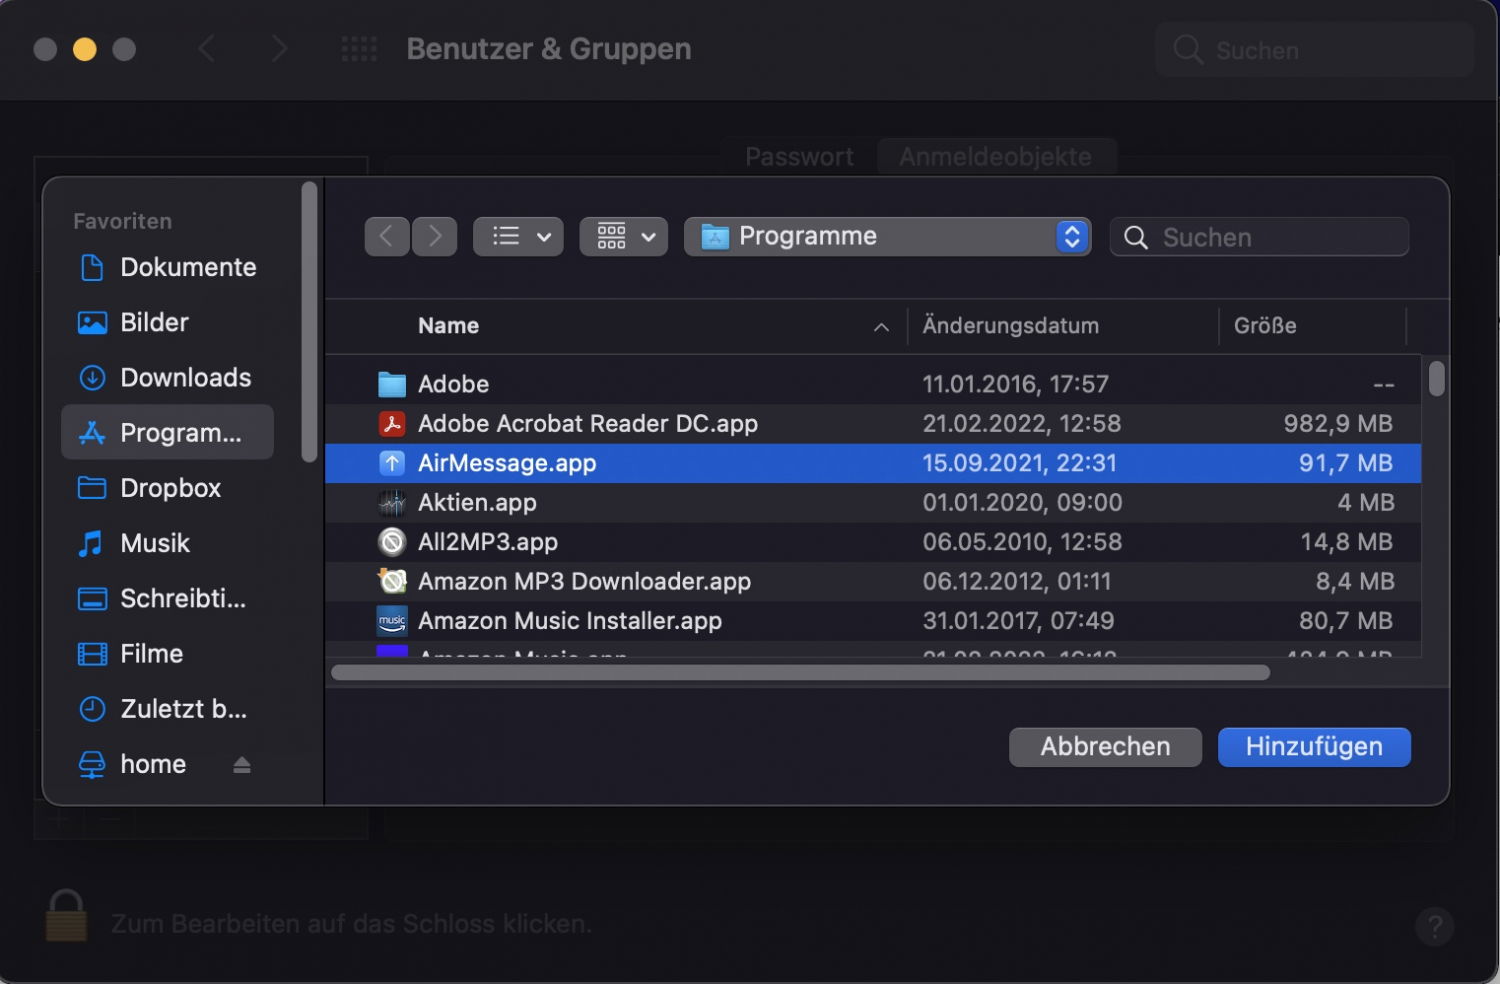
Task: Select the size value 982,9 MB
Action: (1338, 423)
